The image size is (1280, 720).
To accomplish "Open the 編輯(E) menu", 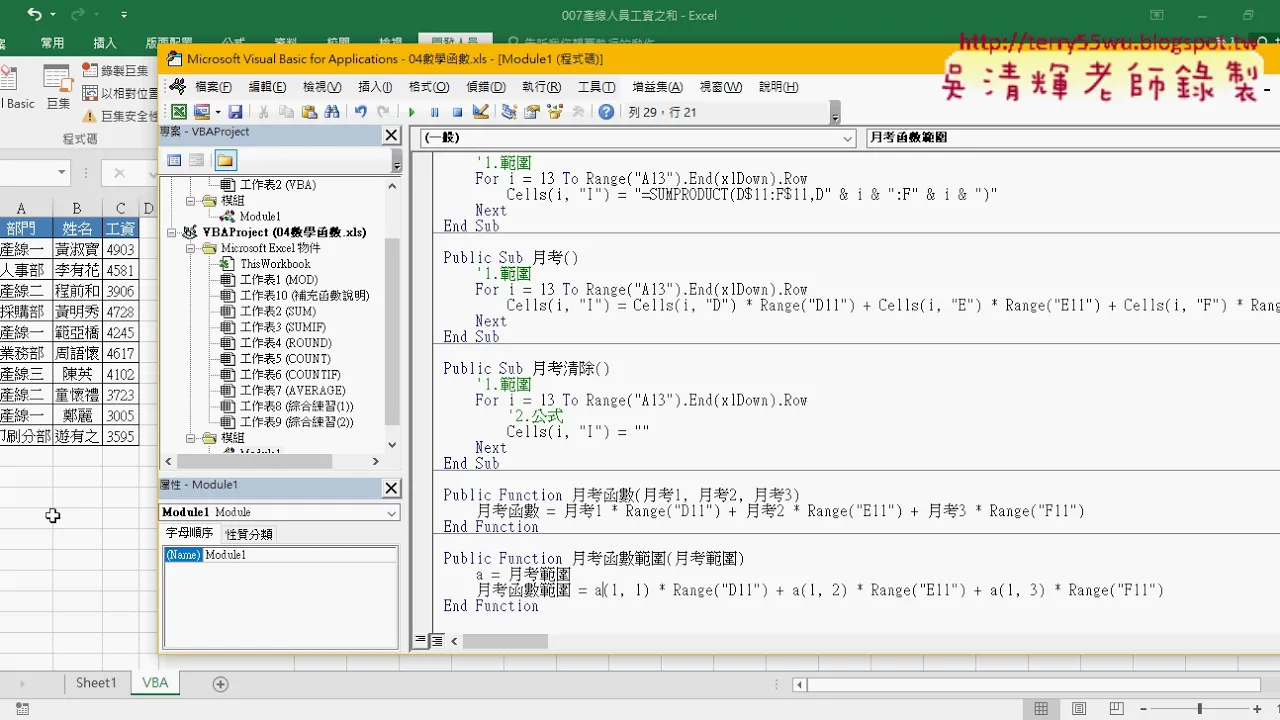I will click(267, 87).
